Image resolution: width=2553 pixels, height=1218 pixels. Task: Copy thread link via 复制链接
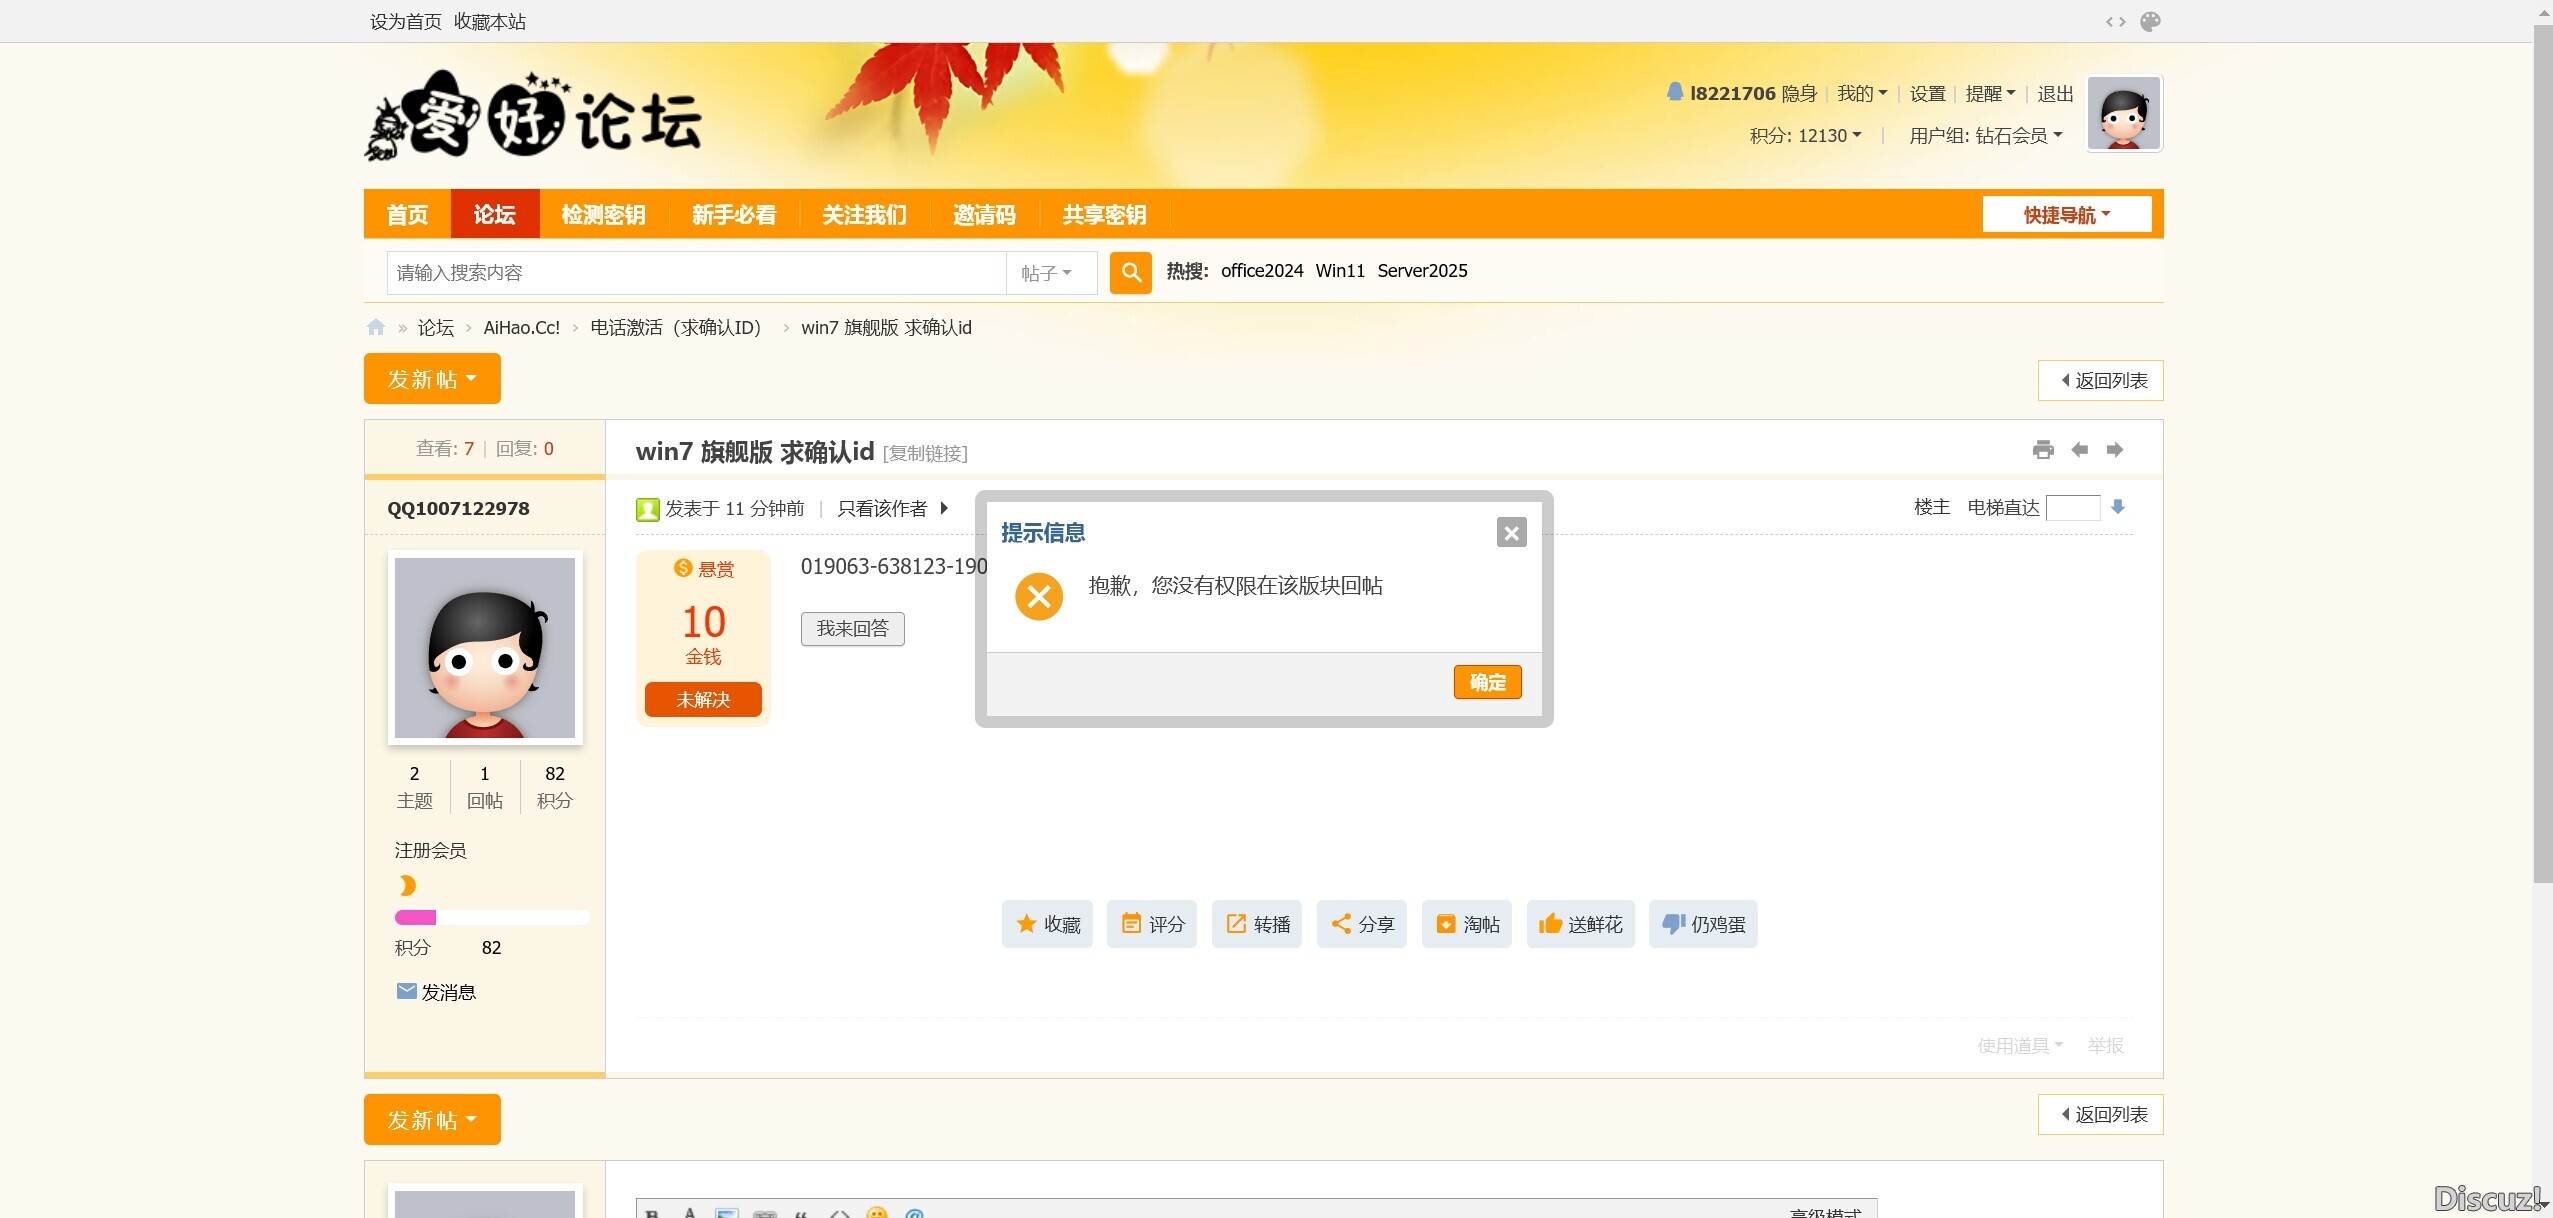[925, 454]
